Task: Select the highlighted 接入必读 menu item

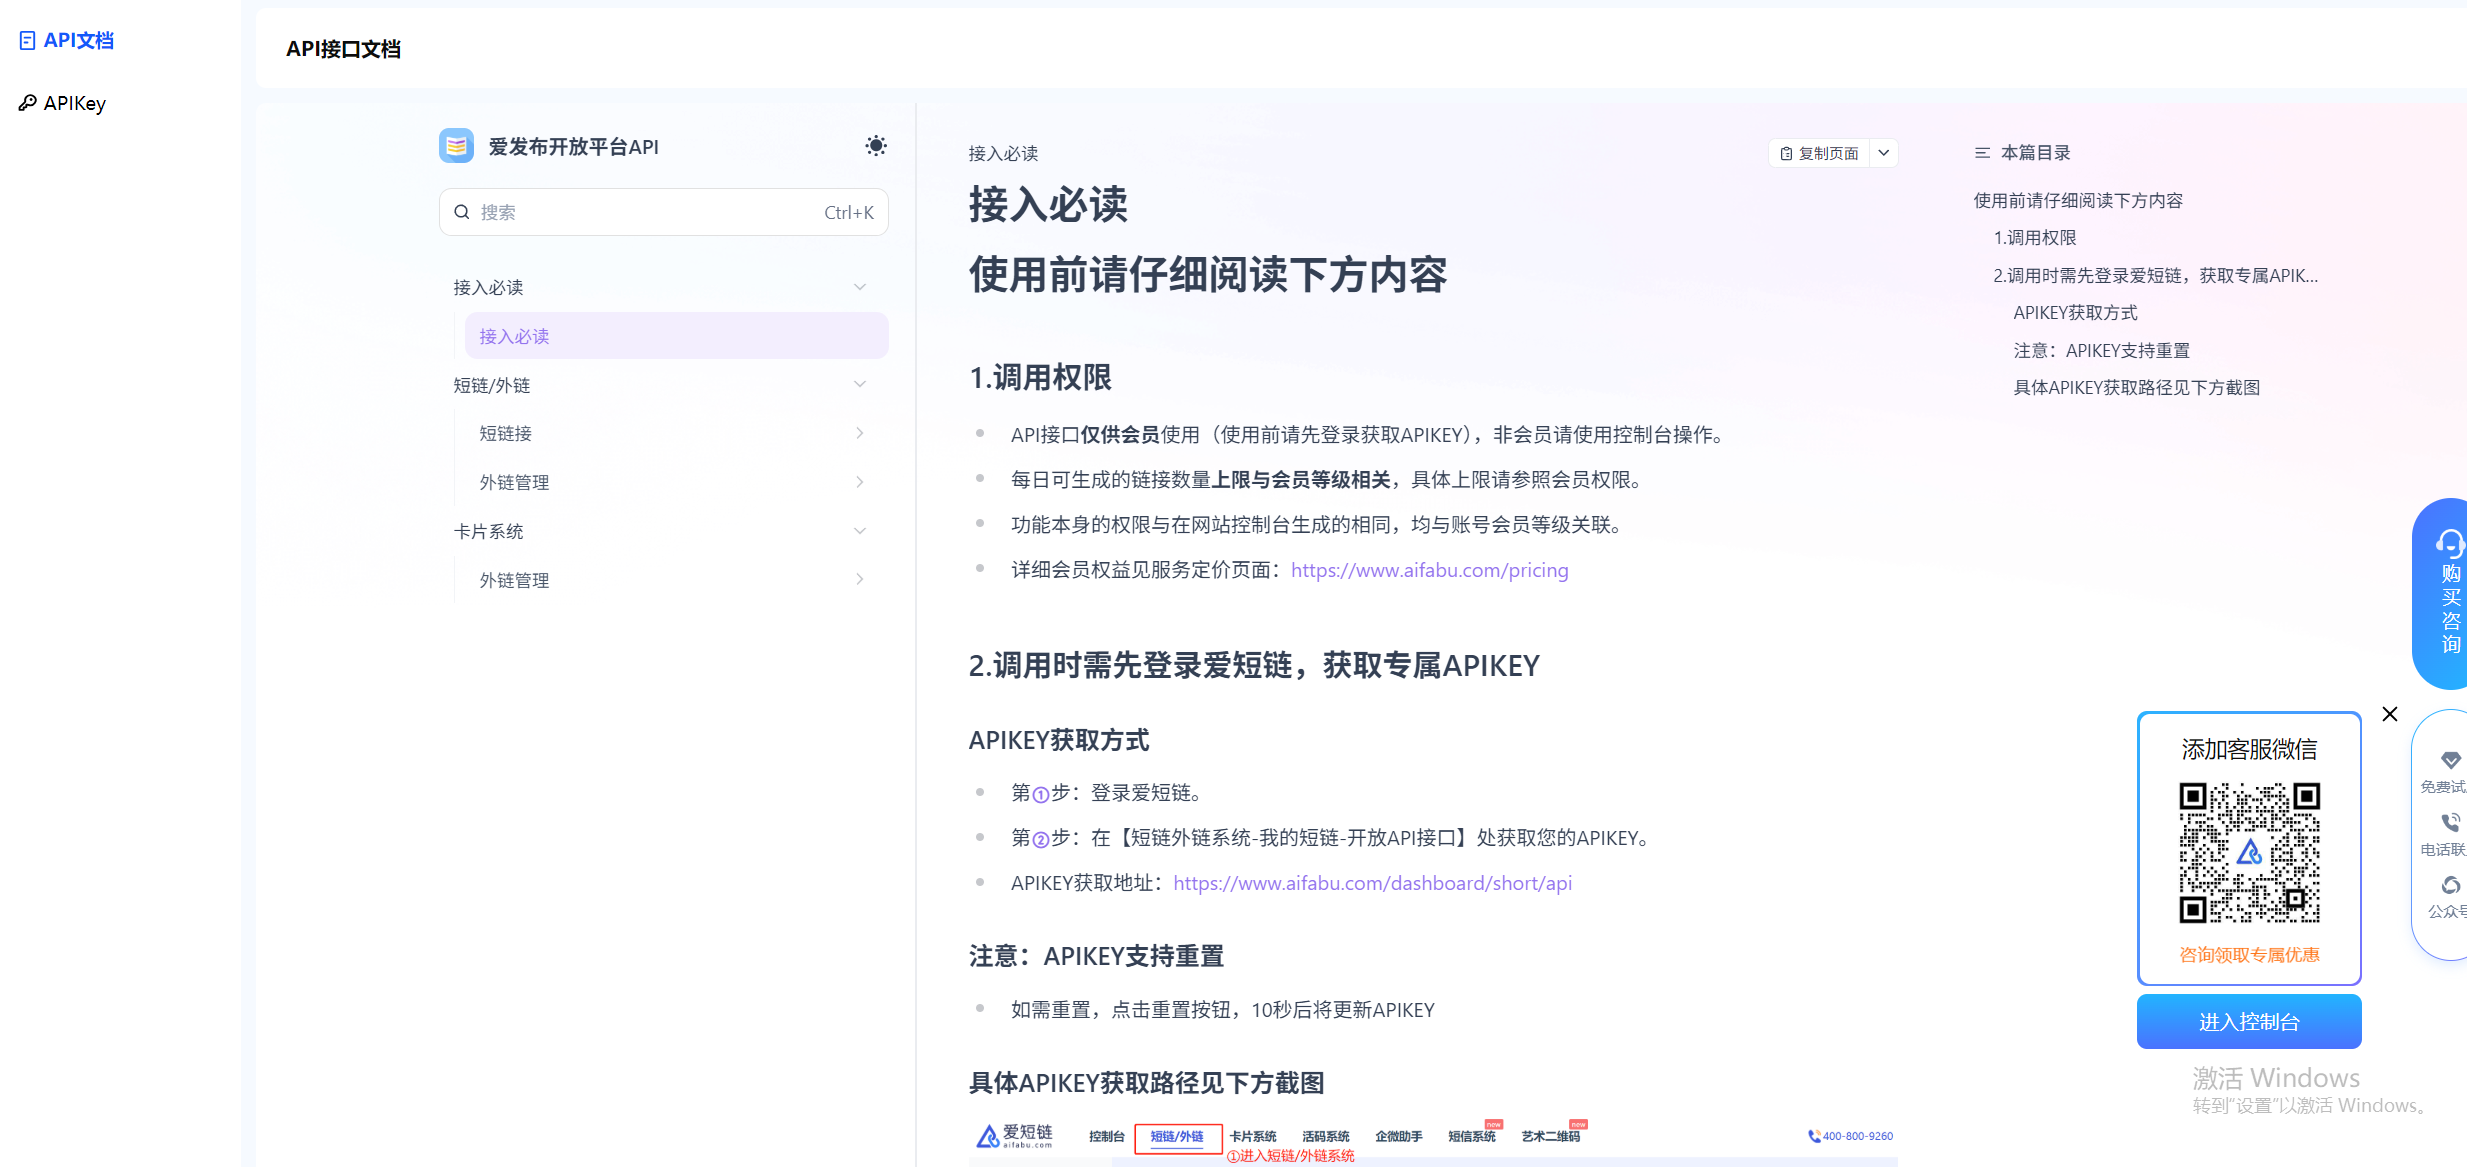Action: [x=676, y=336]
